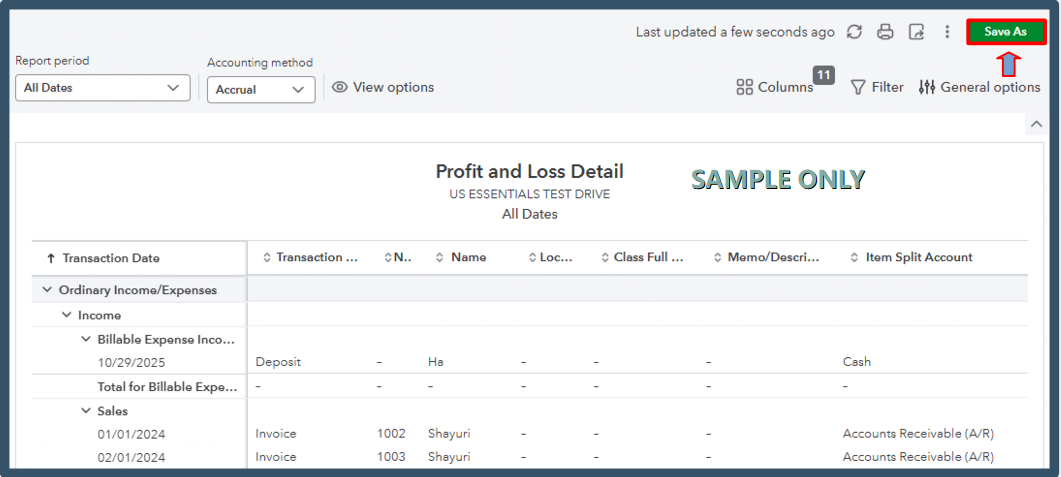Click the export report icon
1061x477 pixels.
pos(916,32)
